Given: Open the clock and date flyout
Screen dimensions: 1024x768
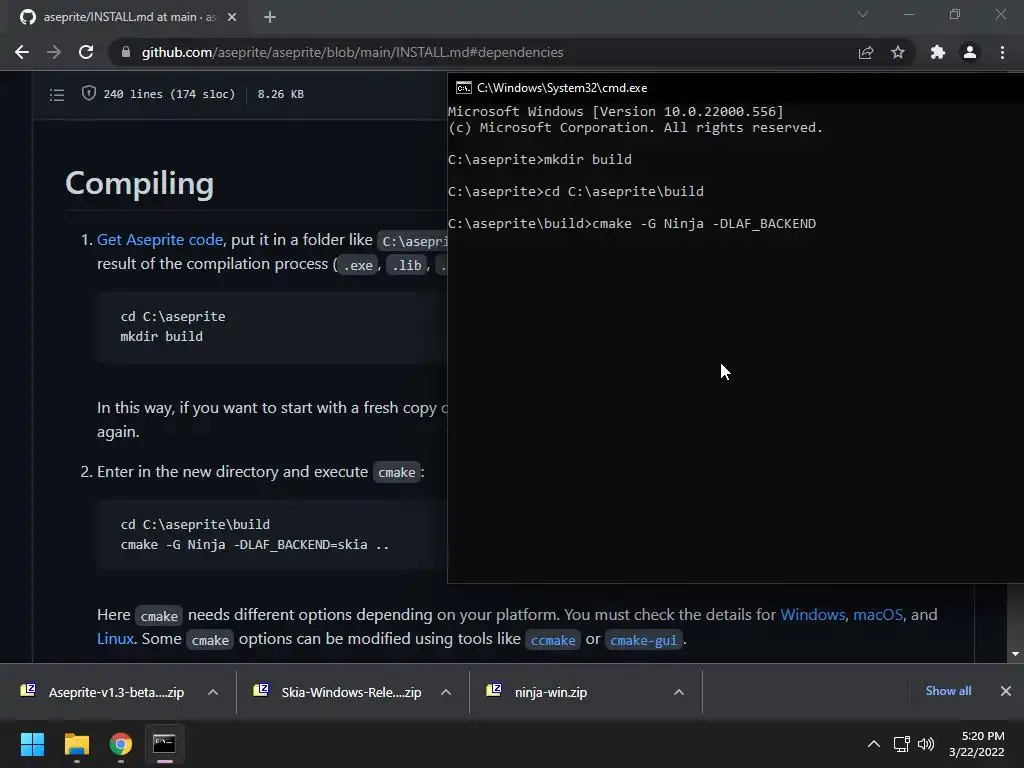Looking at the screenshot, I should click(977, 744).
